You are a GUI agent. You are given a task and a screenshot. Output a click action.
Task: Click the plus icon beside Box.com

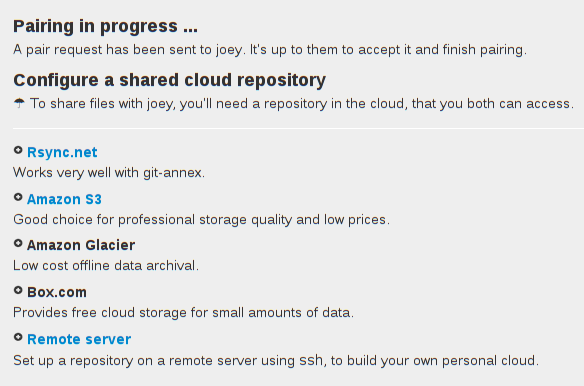click(18, 290)
